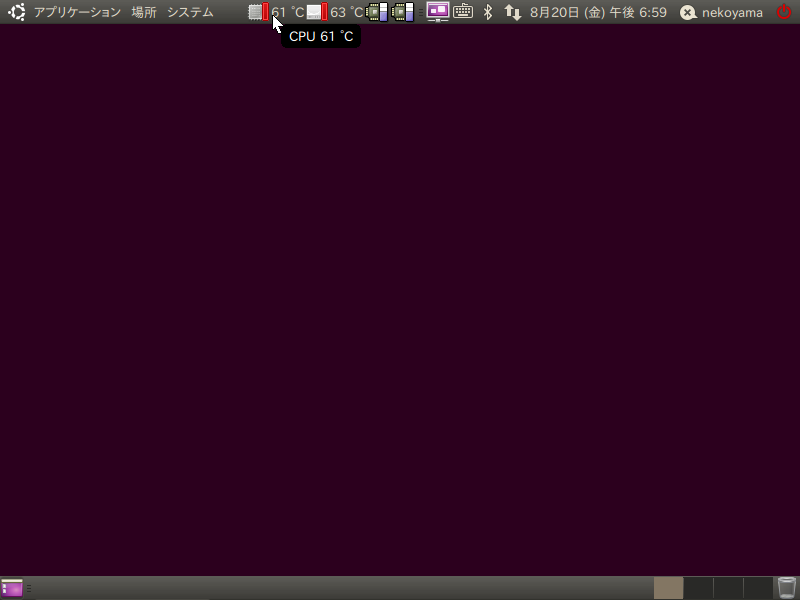Image resolution: width=800 pixels, height=600 pixels.
Task: Click the 63 °C temperature reading
Action: pyautogui.click(x=346, y=12)
